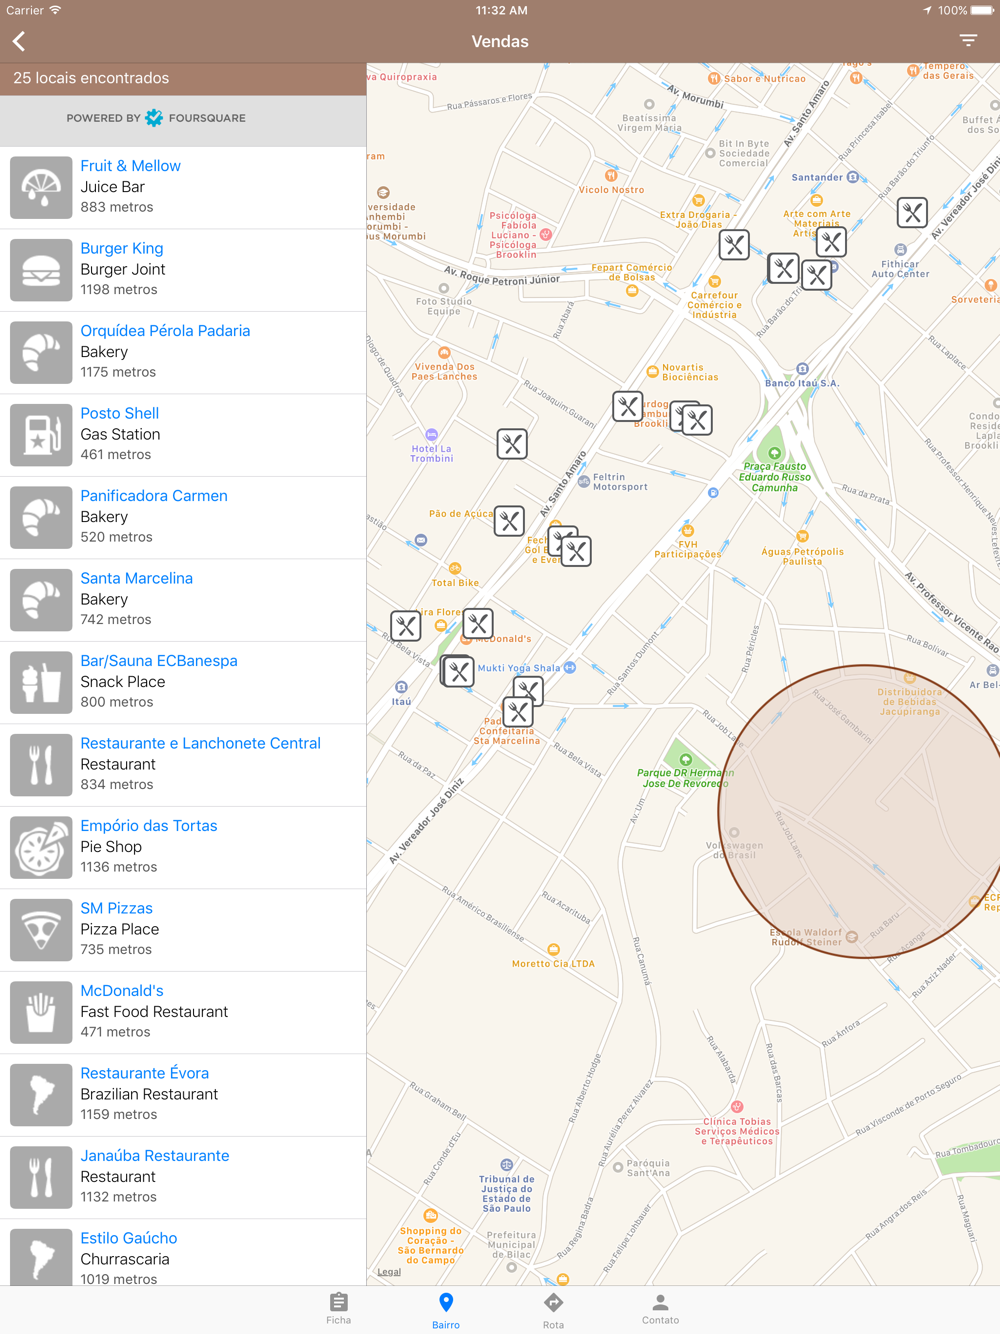Open the McDonald's list link
1000x1334 pixels.
[121, 991]
